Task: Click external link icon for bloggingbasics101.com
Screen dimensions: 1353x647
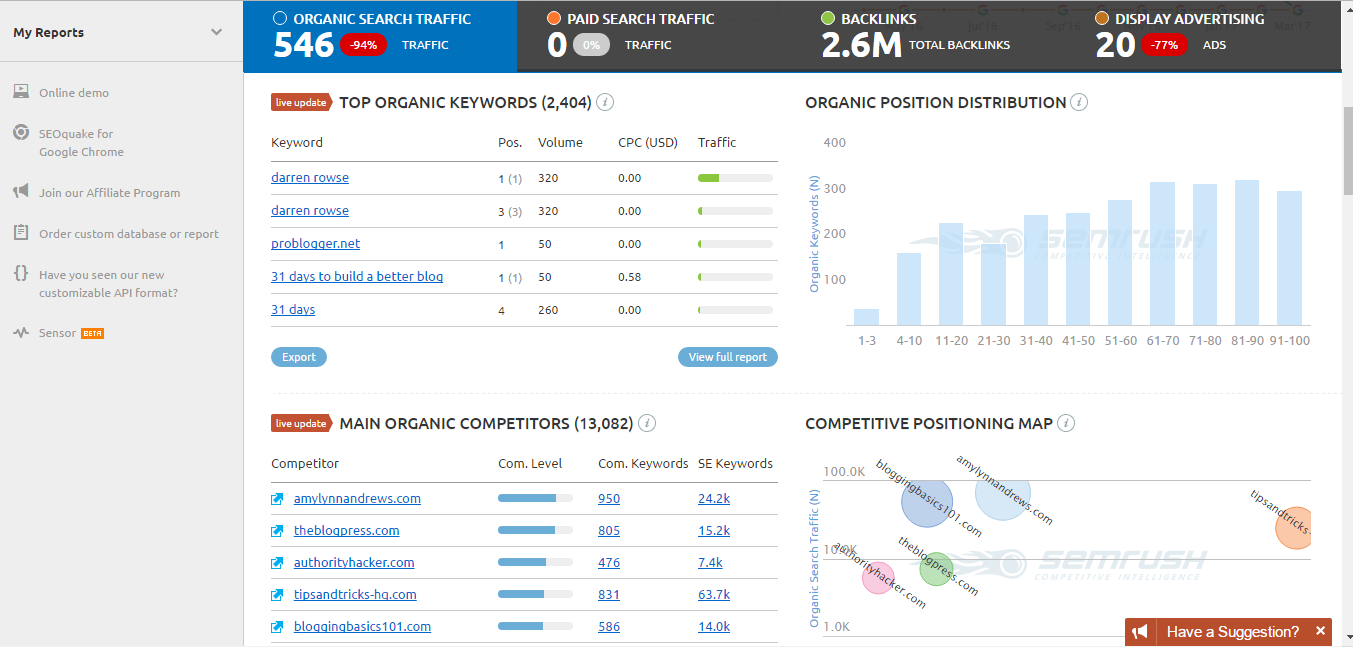Action: [277, 627]
